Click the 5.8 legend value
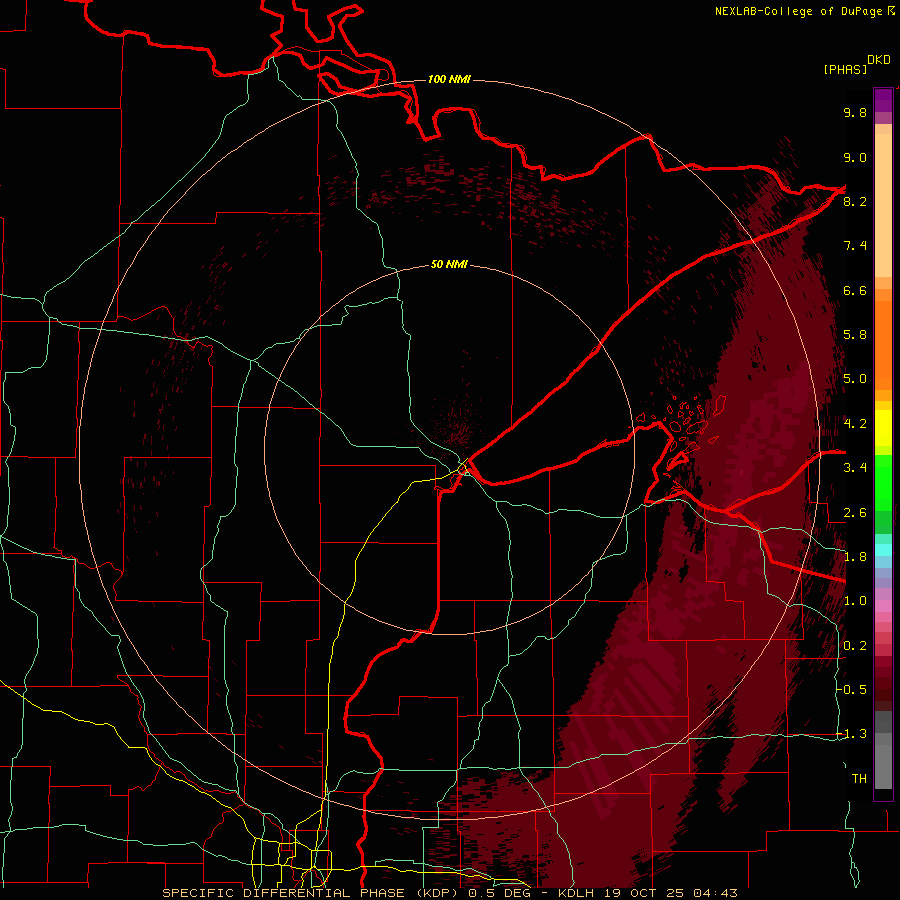This screenshot has width=900, height=900. pos(855,335)
